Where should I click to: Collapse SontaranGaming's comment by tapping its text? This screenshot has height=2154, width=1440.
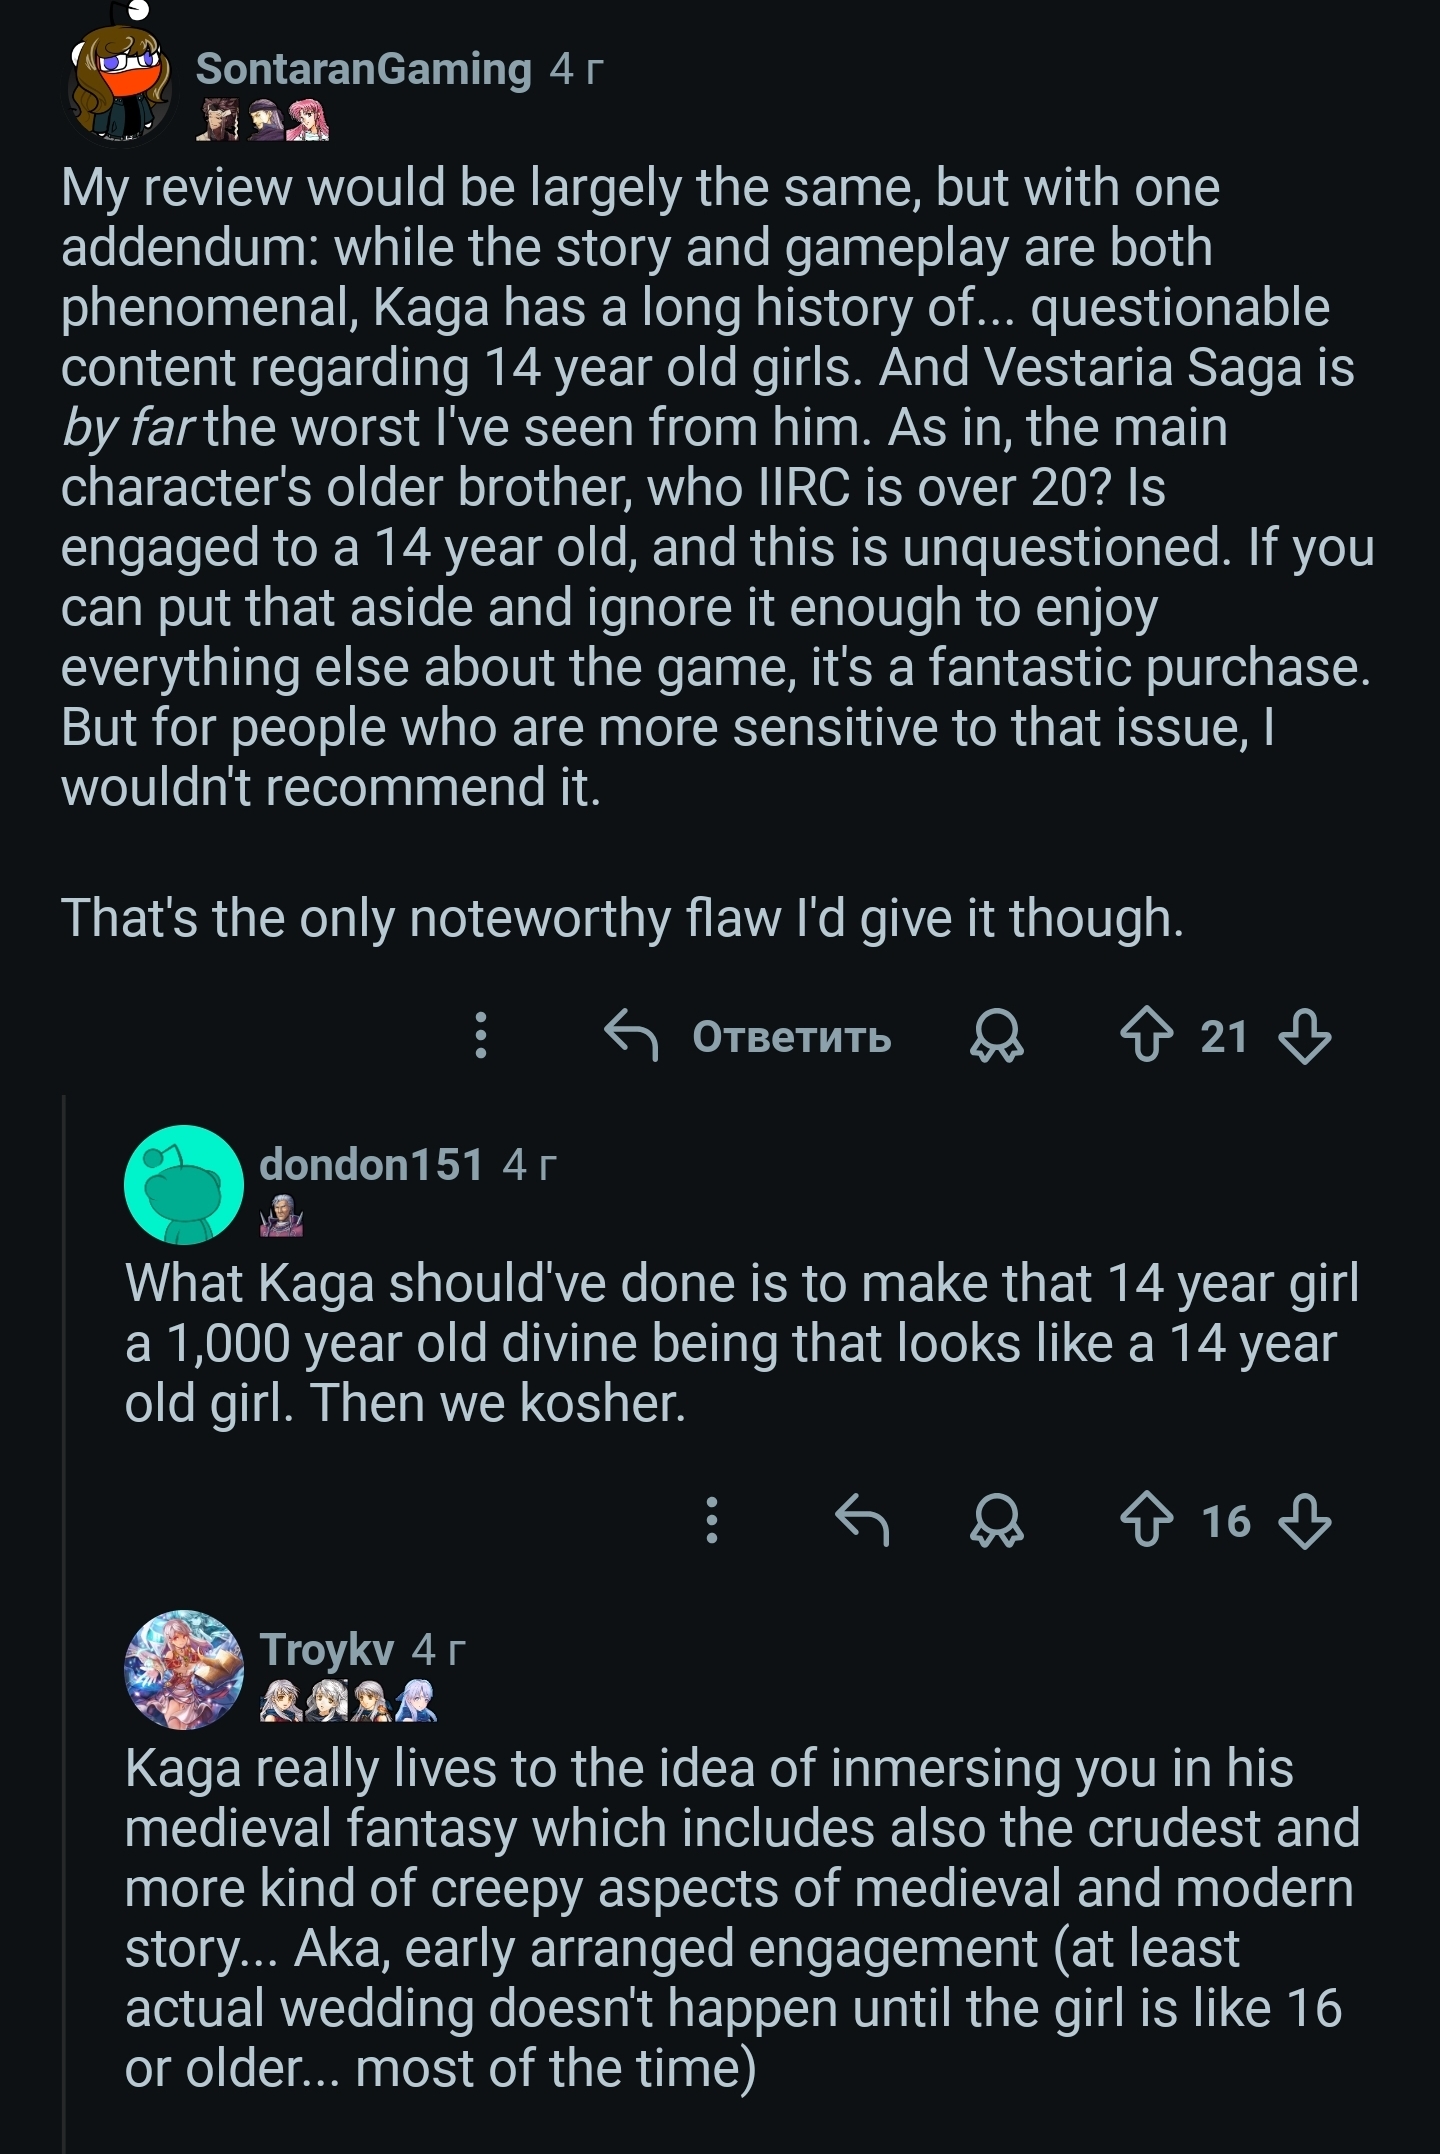tap(700, 487)
